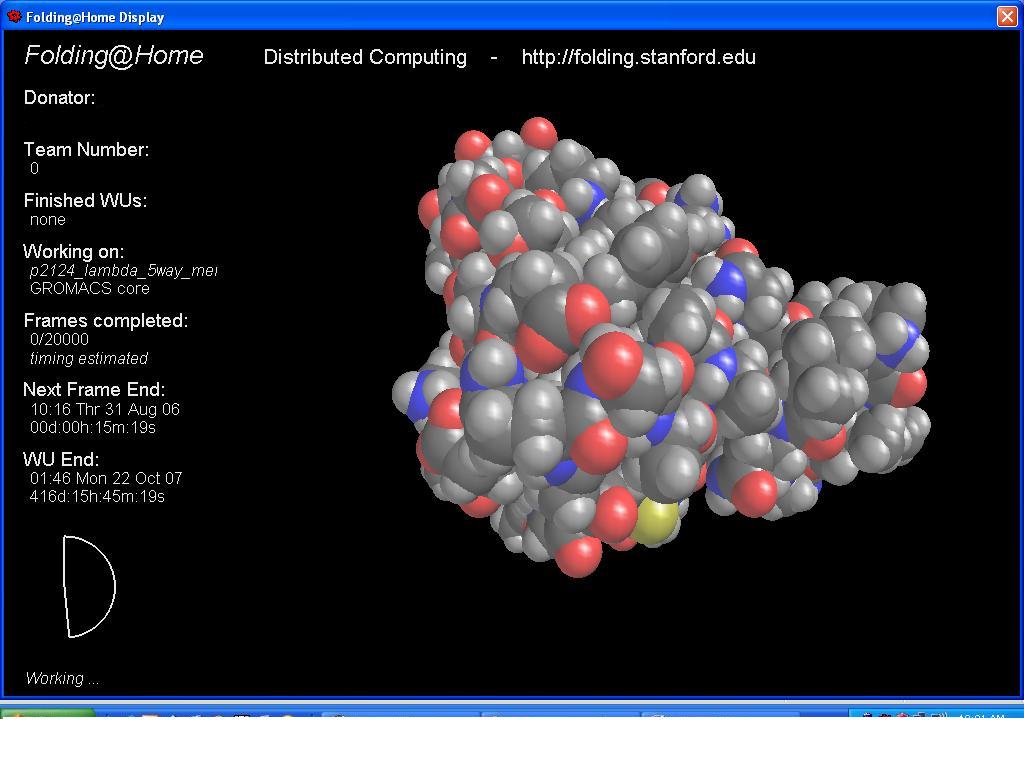
Task: Click the finished WUs value none
Action: [x=48, y=220]
